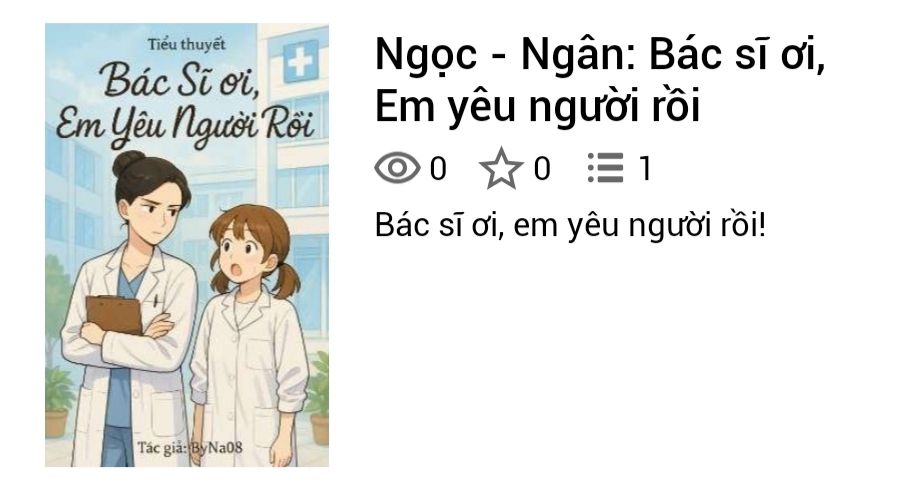The image size is (912, 503).
Task: Click the cursive Em Yêu Người Rồi line
Action: click(185, 125)
